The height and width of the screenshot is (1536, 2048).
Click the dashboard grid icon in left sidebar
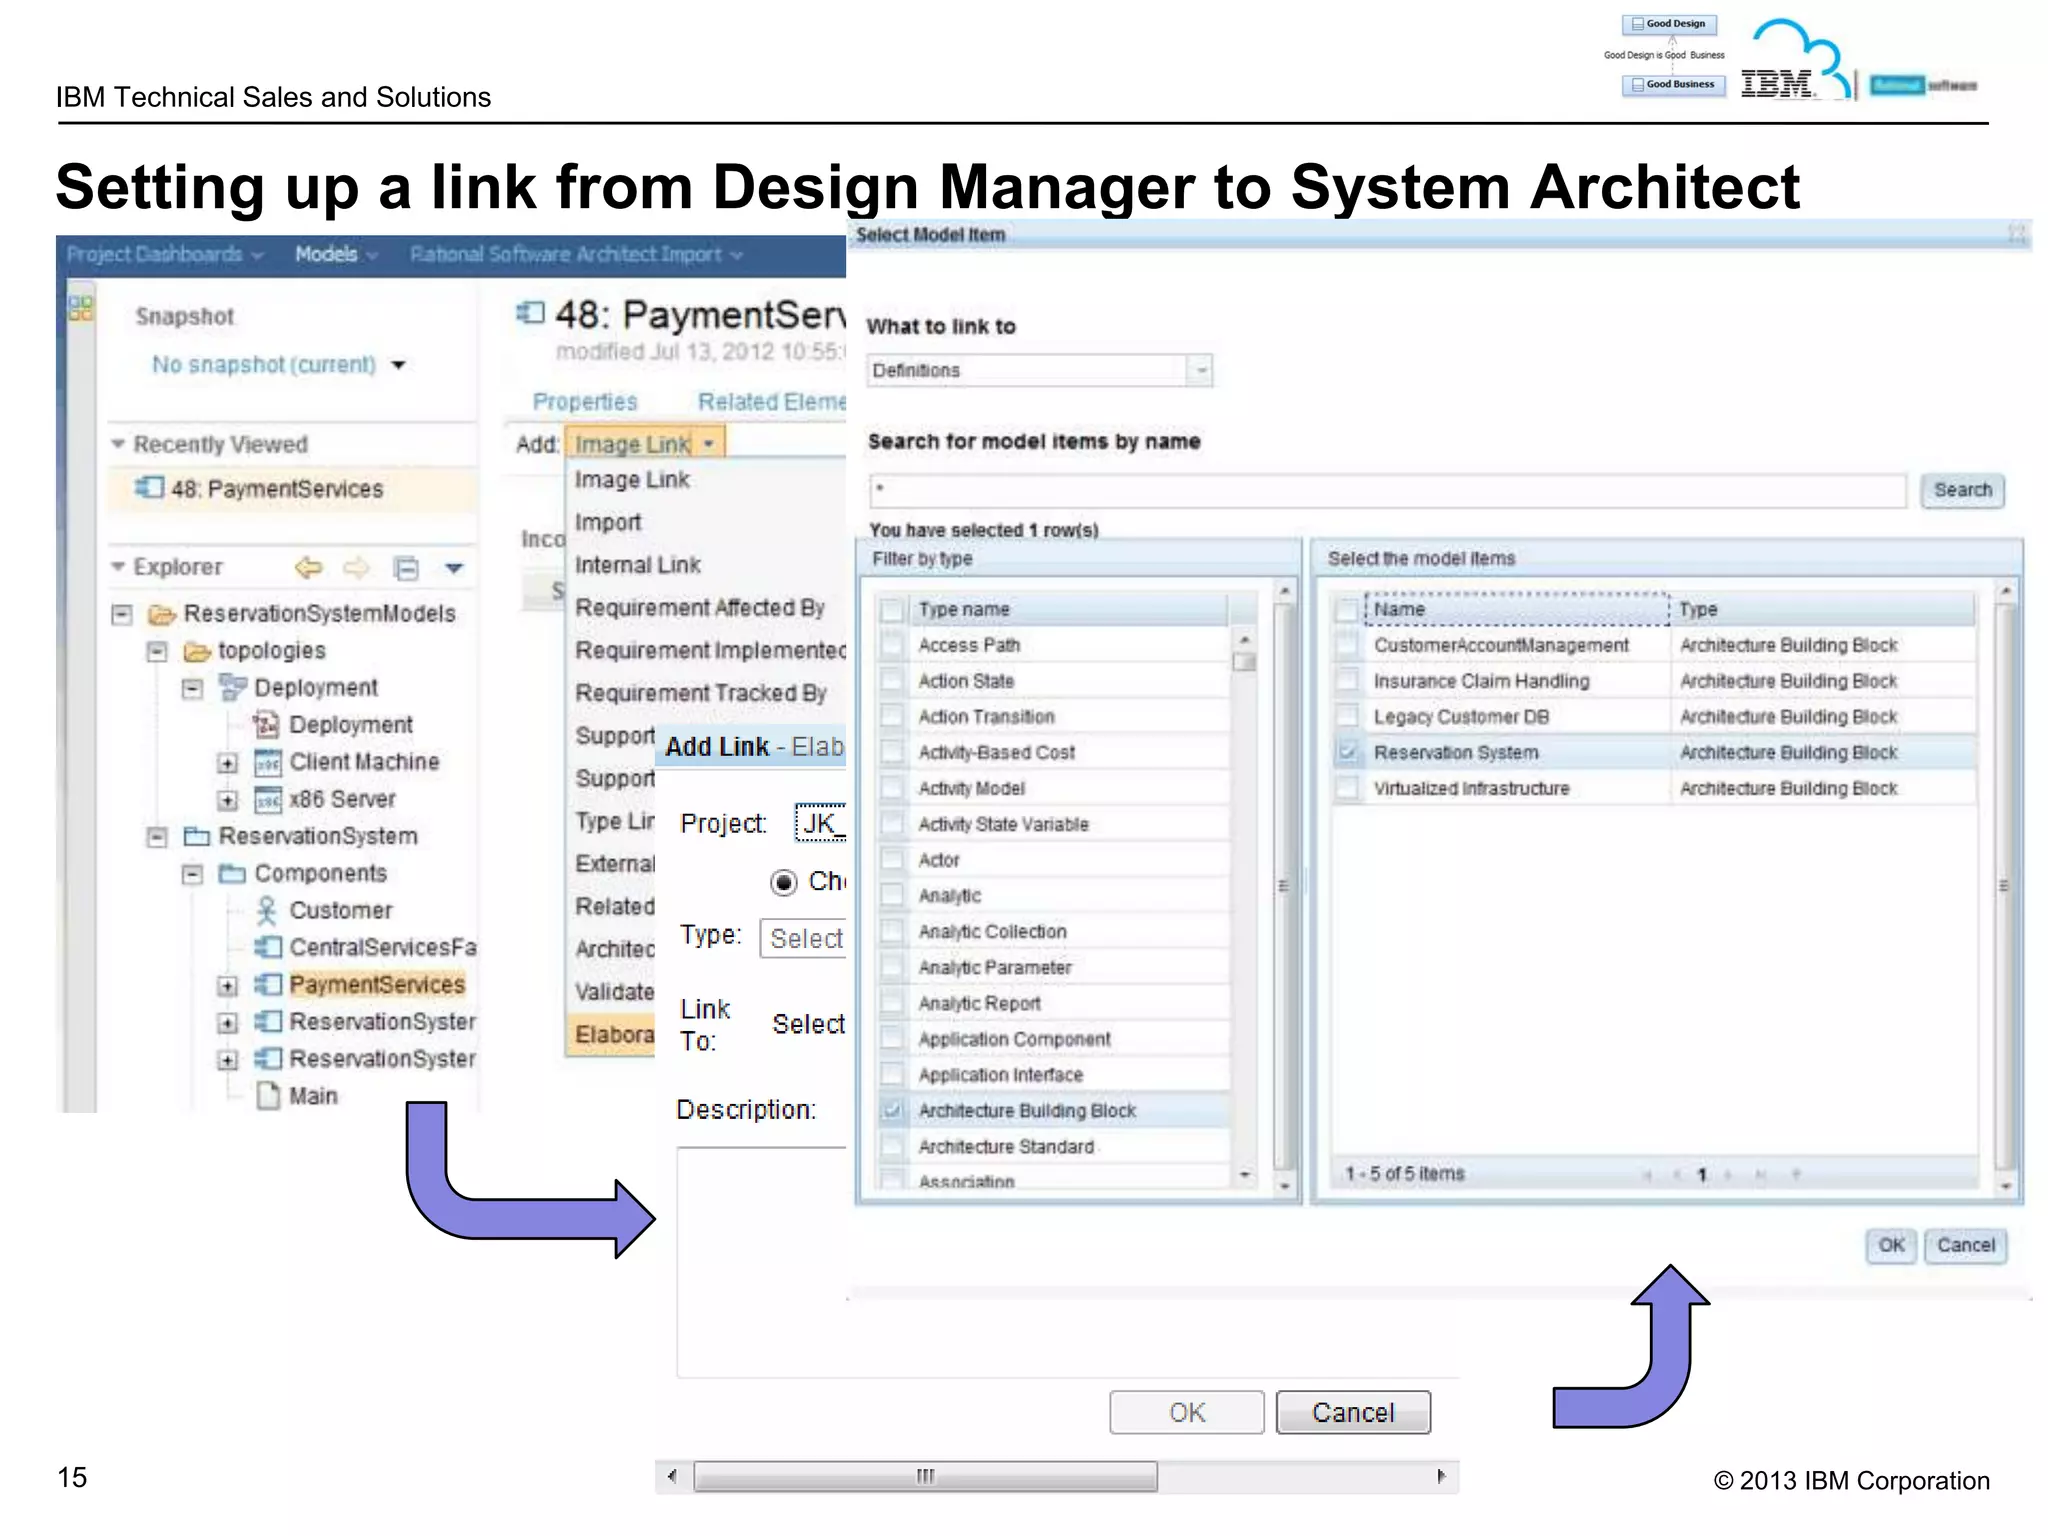tap(80, 308)
